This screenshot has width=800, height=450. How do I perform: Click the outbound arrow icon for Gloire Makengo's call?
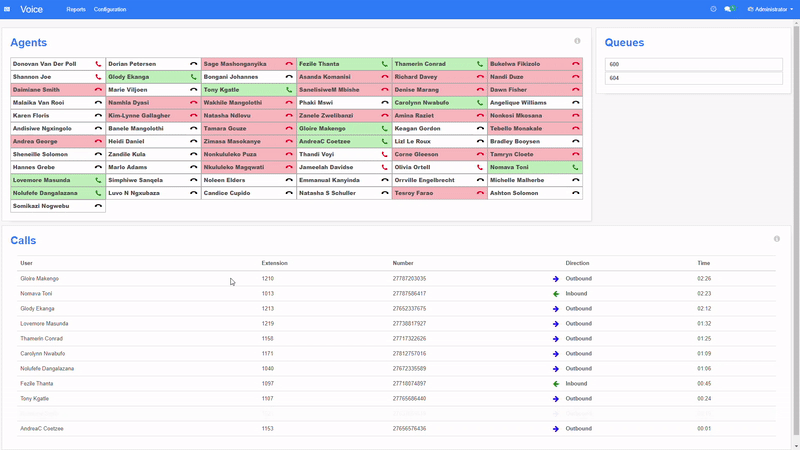[556, 279]
